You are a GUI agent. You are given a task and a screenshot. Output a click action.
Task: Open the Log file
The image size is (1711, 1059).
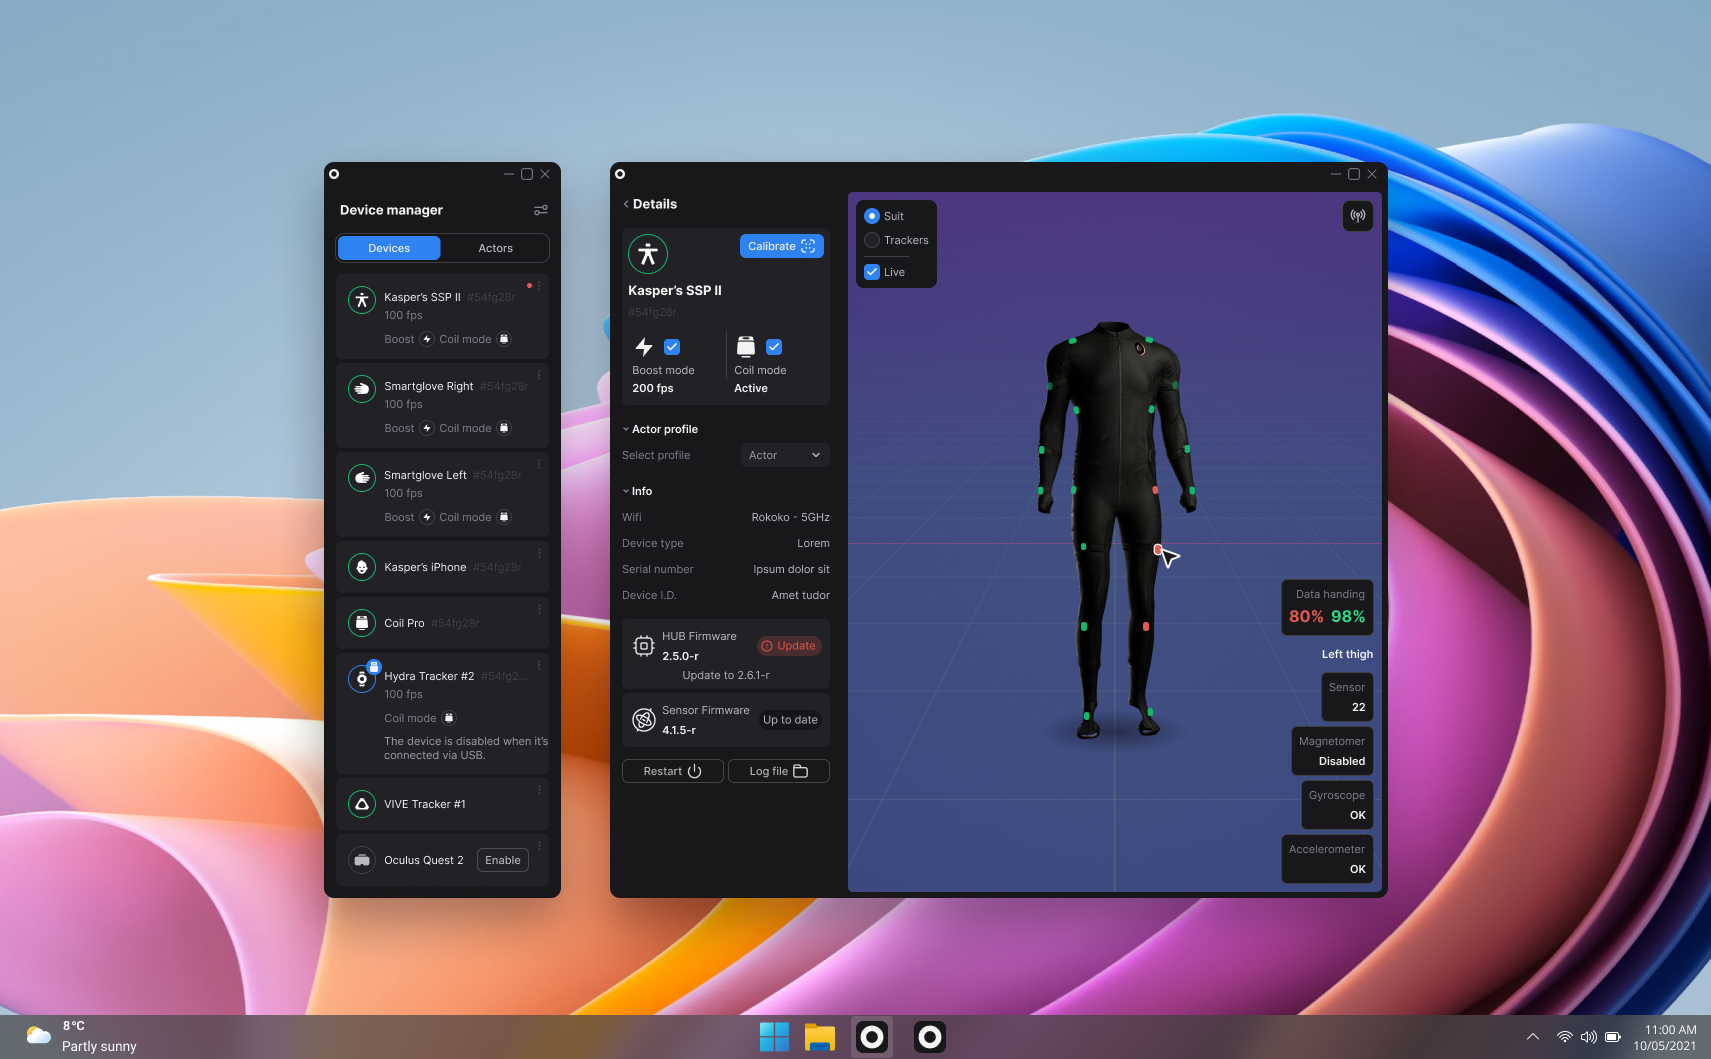click(x=778, y=771)
